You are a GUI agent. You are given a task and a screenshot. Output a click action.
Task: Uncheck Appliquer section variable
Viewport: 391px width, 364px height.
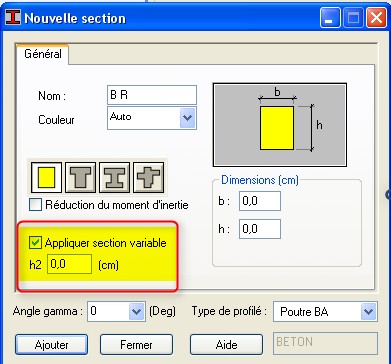pyautogui.click(x=35, y=243)
